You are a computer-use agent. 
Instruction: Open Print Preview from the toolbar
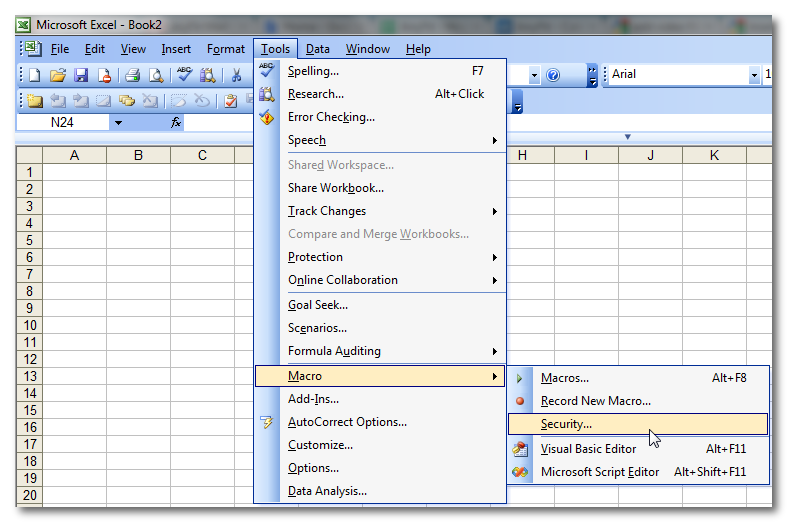156,75
